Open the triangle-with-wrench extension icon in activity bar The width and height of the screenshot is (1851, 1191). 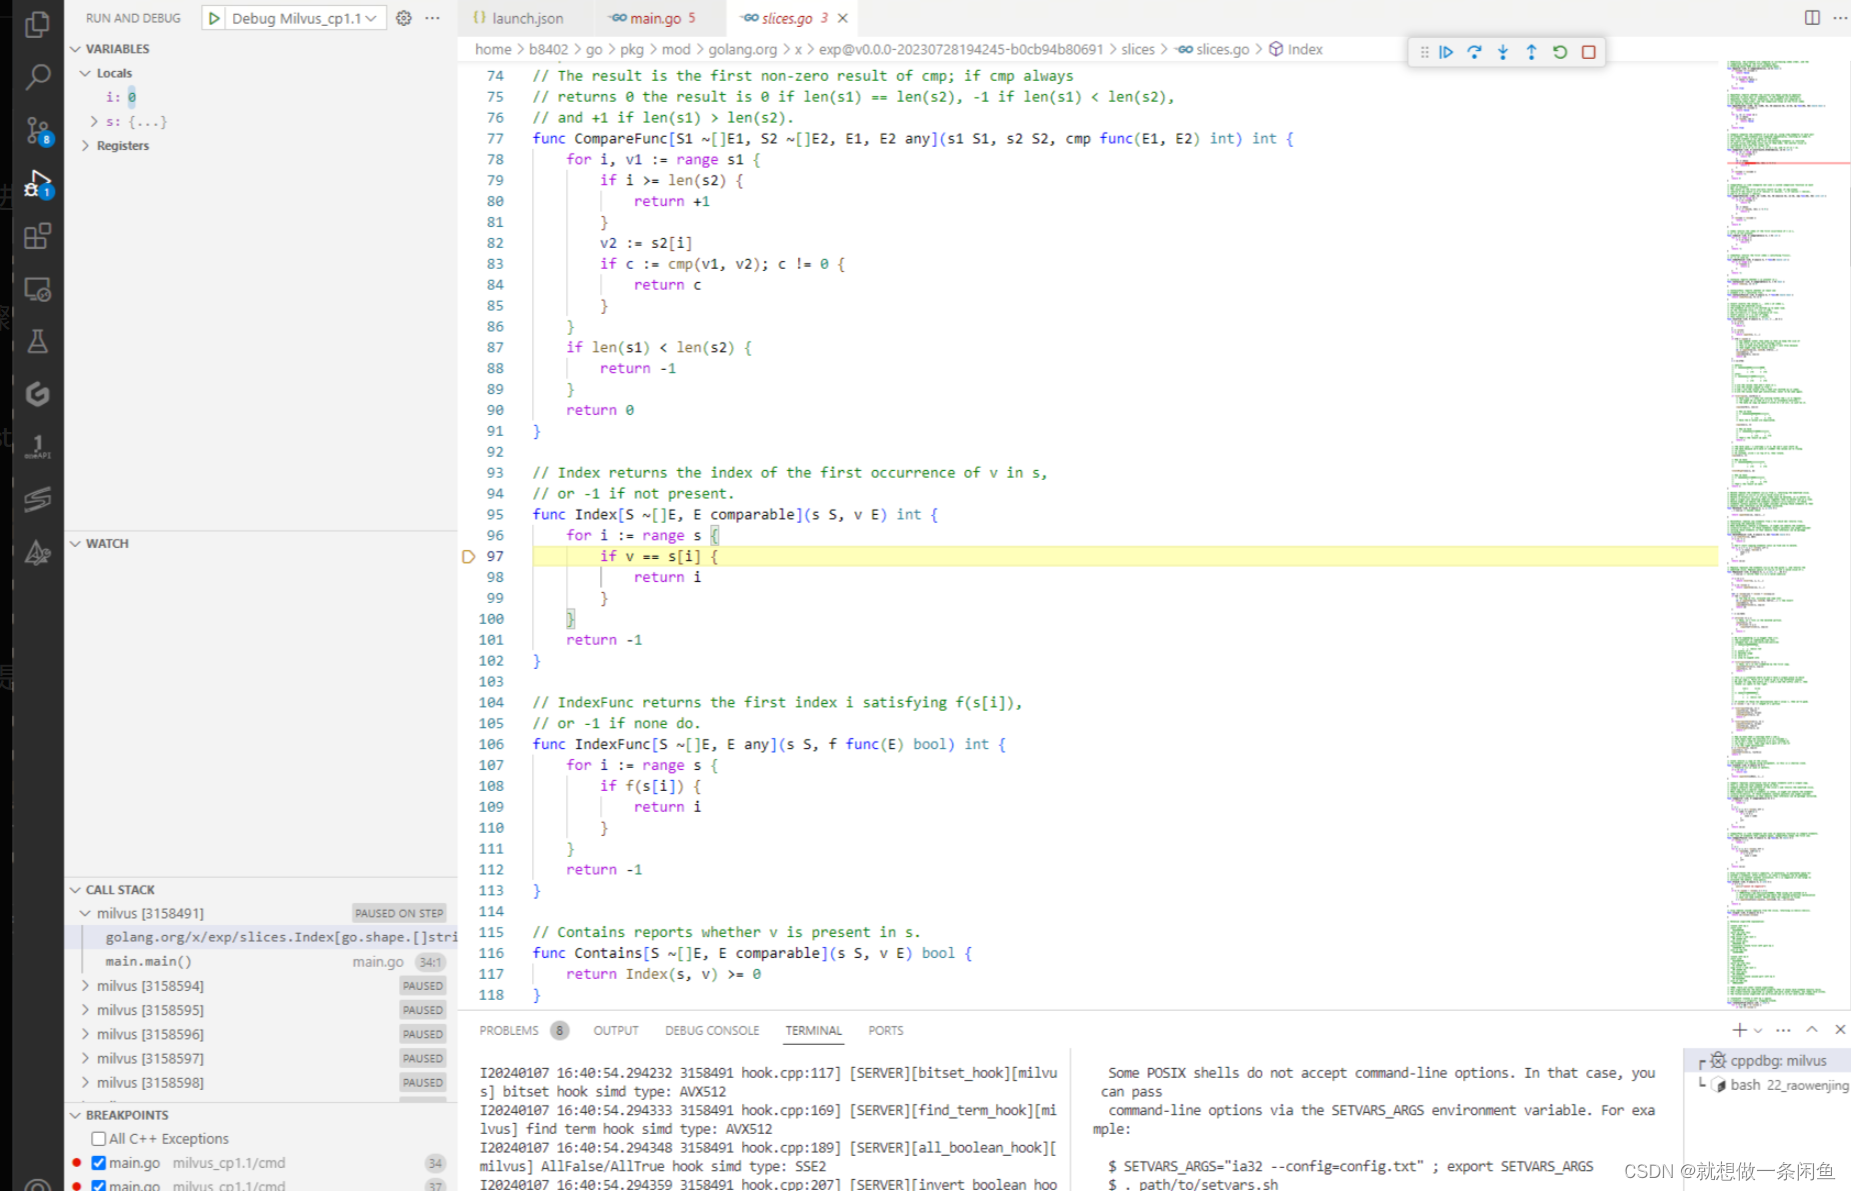click(x=37, y=551)
